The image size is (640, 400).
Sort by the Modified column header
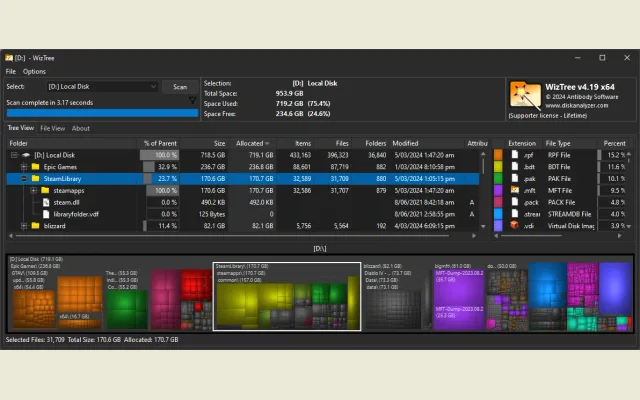427,143
